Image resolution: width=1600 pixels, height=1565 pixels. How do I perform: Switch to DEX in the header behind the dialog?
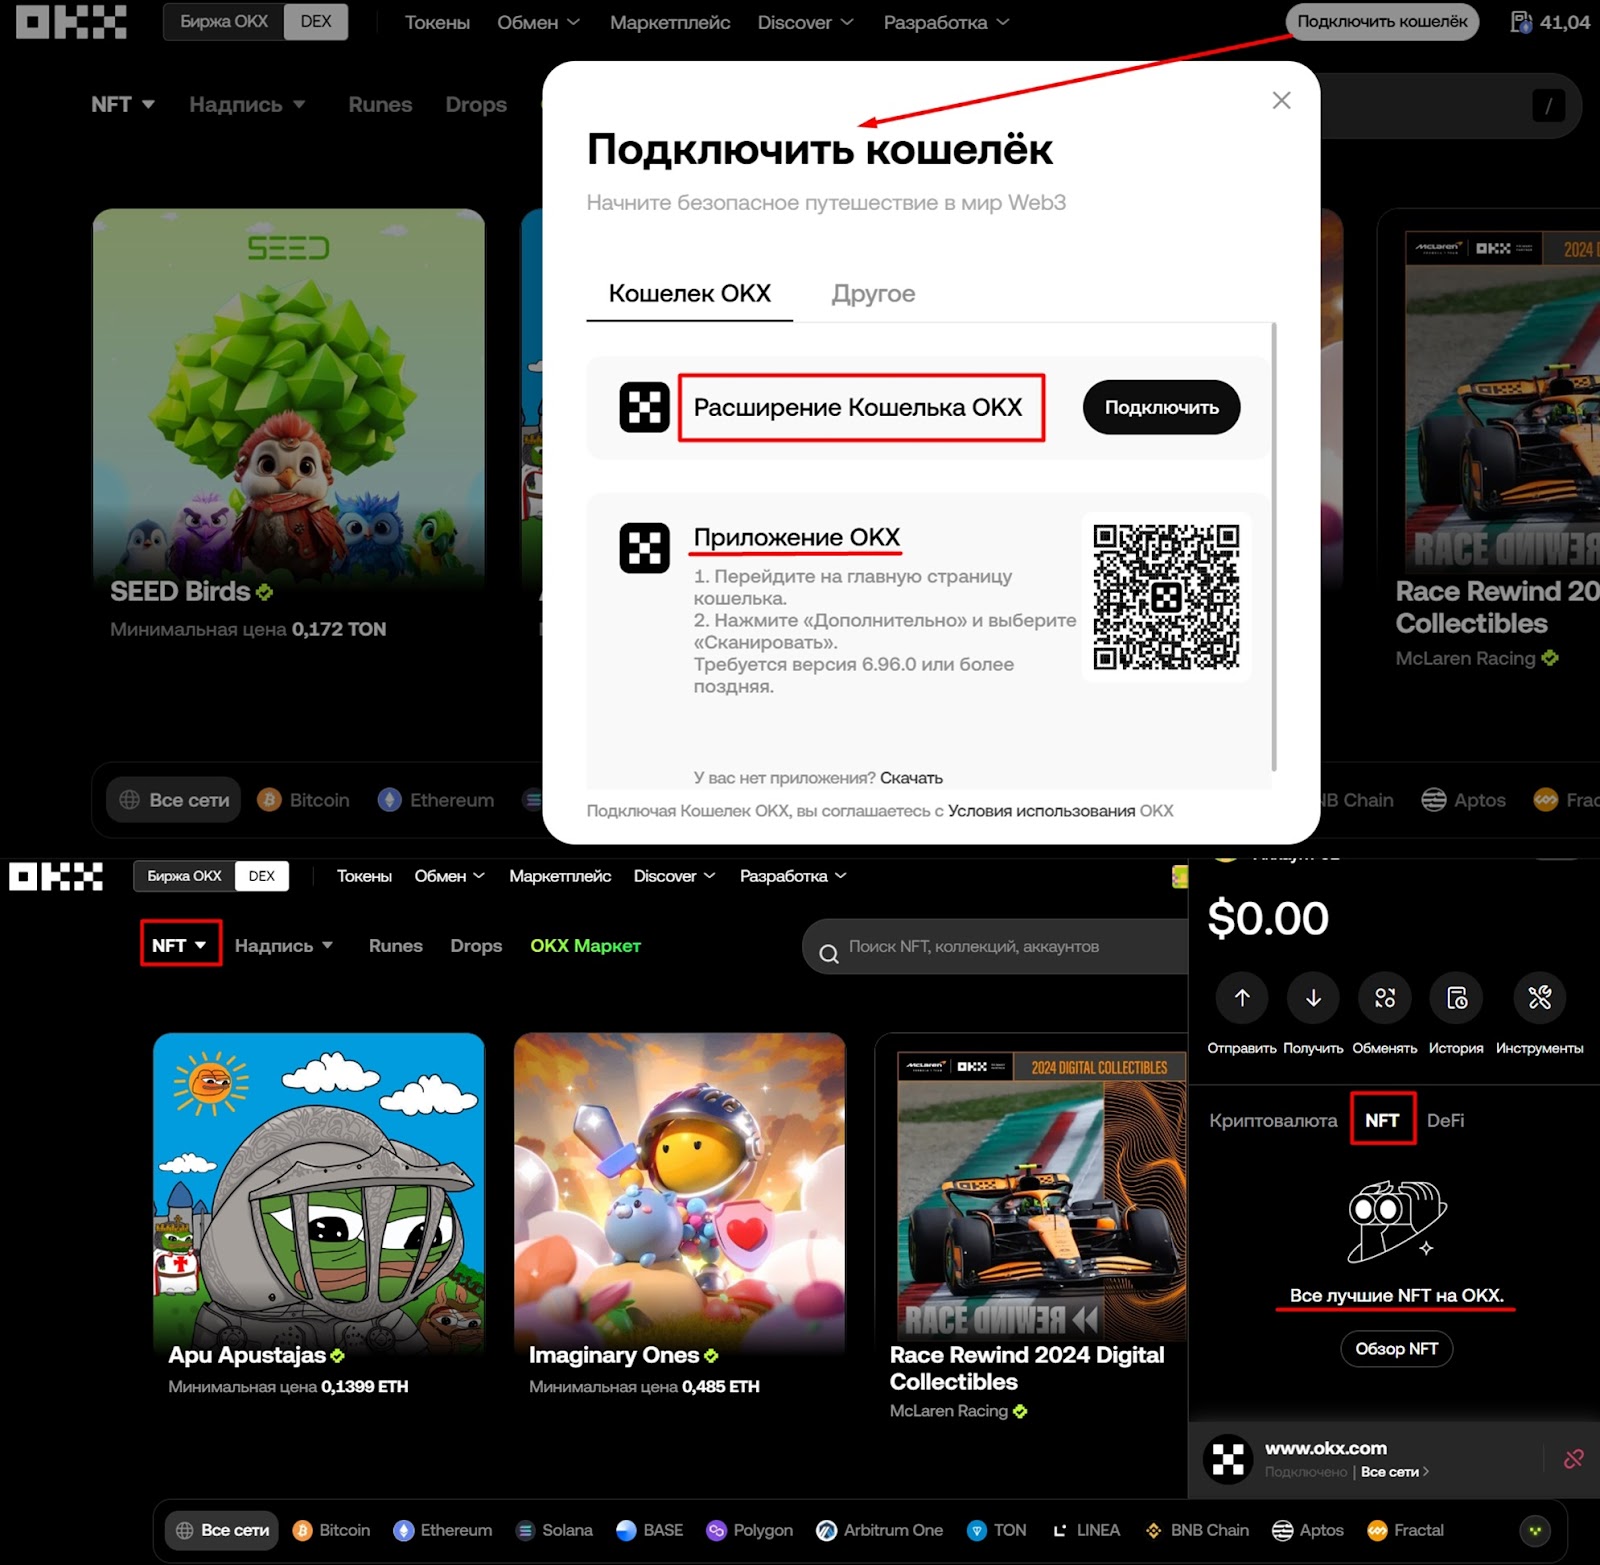(x=316, y=21)
